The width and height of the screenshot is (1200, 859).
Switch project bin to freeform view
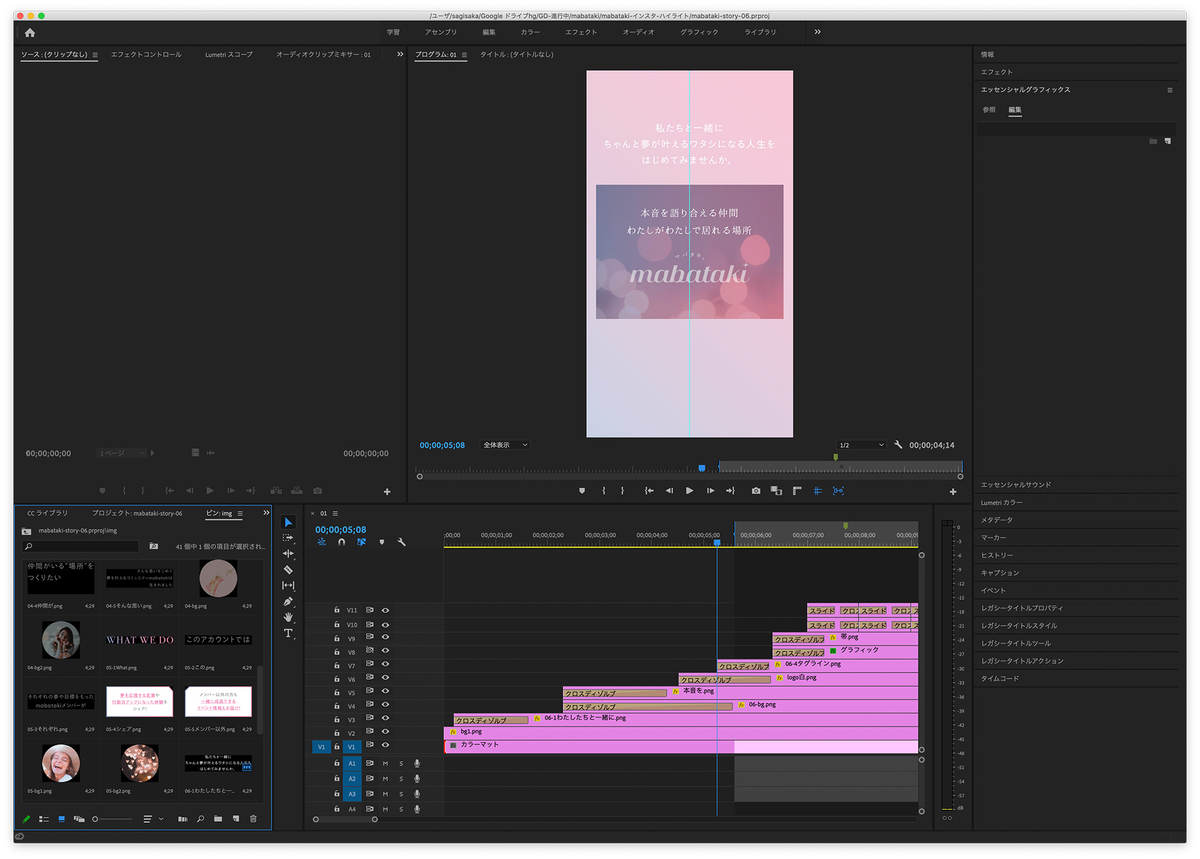(79, 819)
